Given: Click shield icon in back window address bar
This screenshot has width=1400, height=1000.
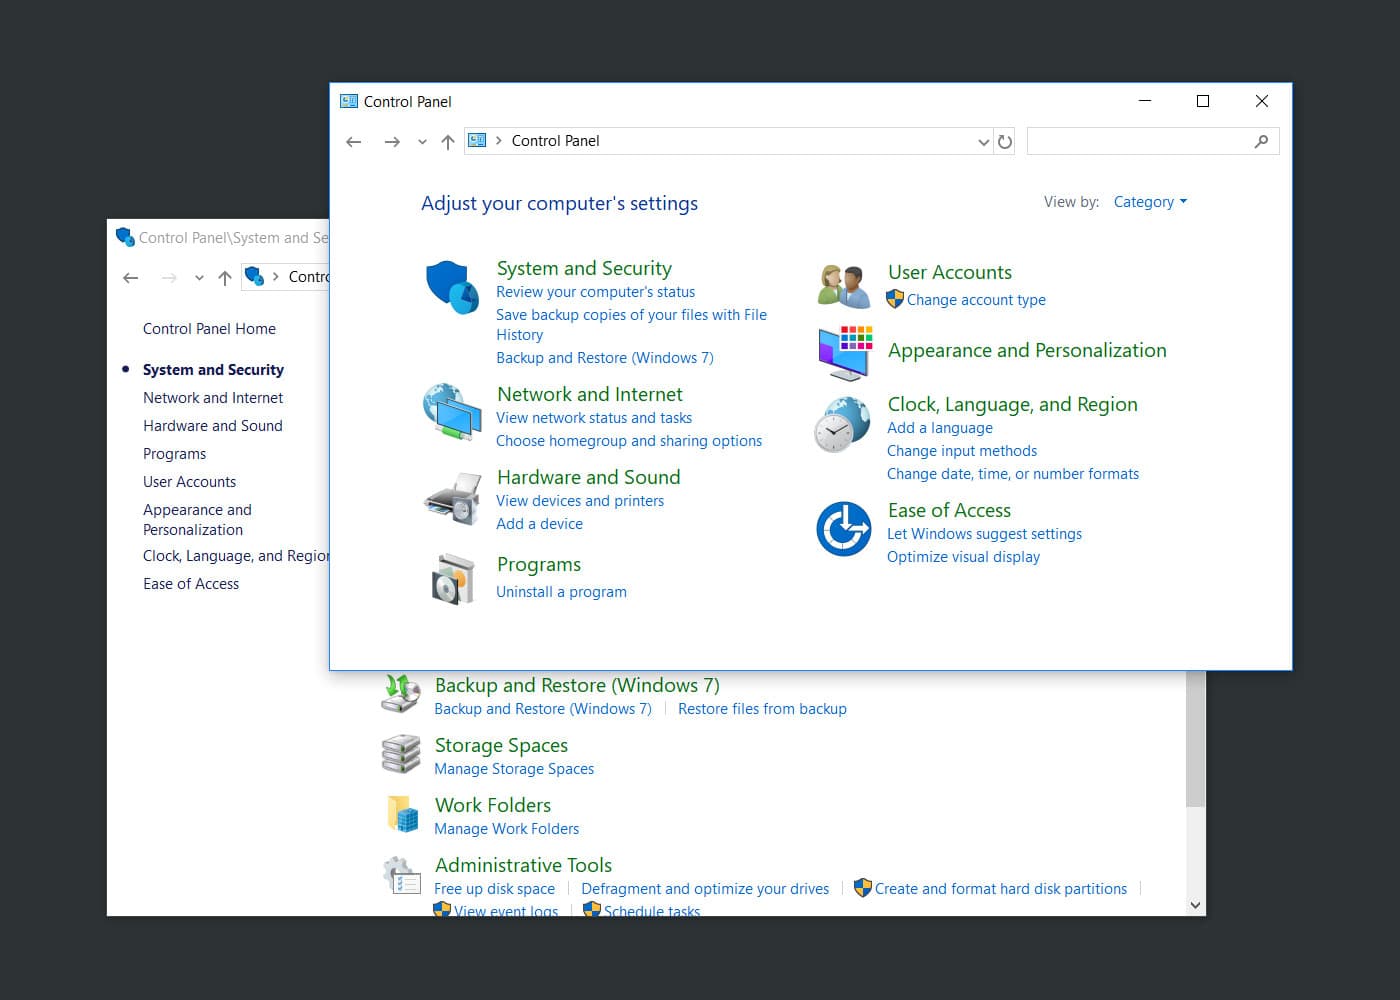Looking at the screenshot, I should (254, 276).
